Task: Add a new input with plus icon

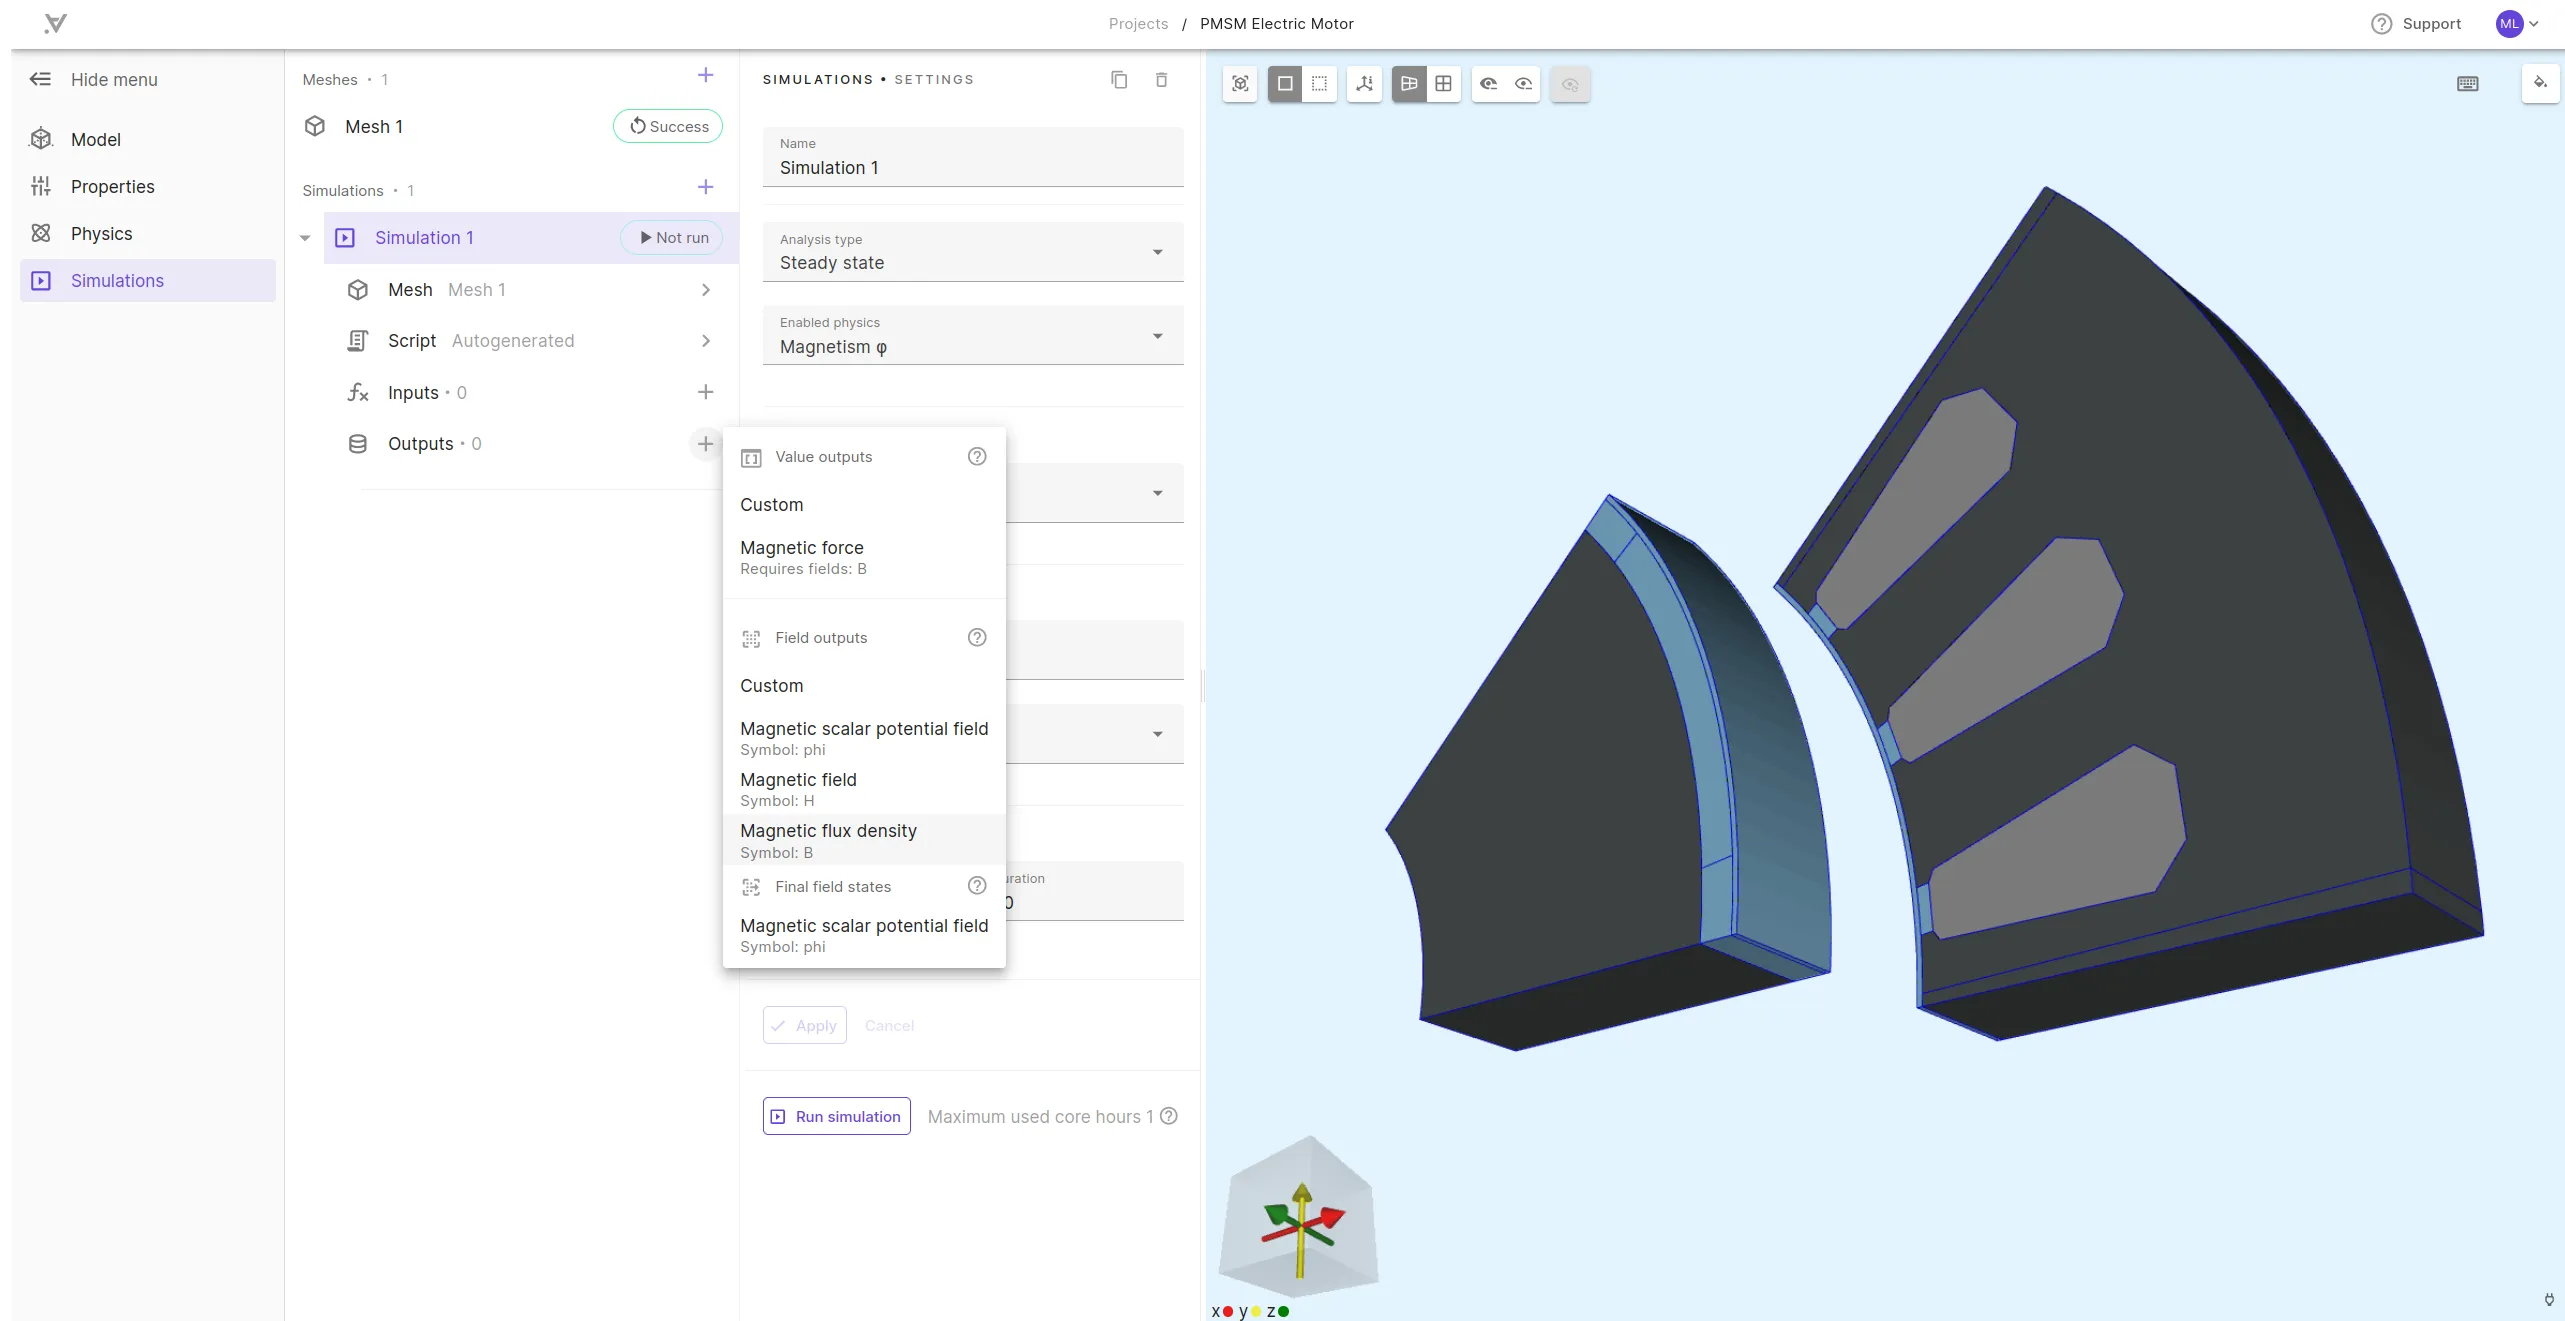Action: click(705, 392)
